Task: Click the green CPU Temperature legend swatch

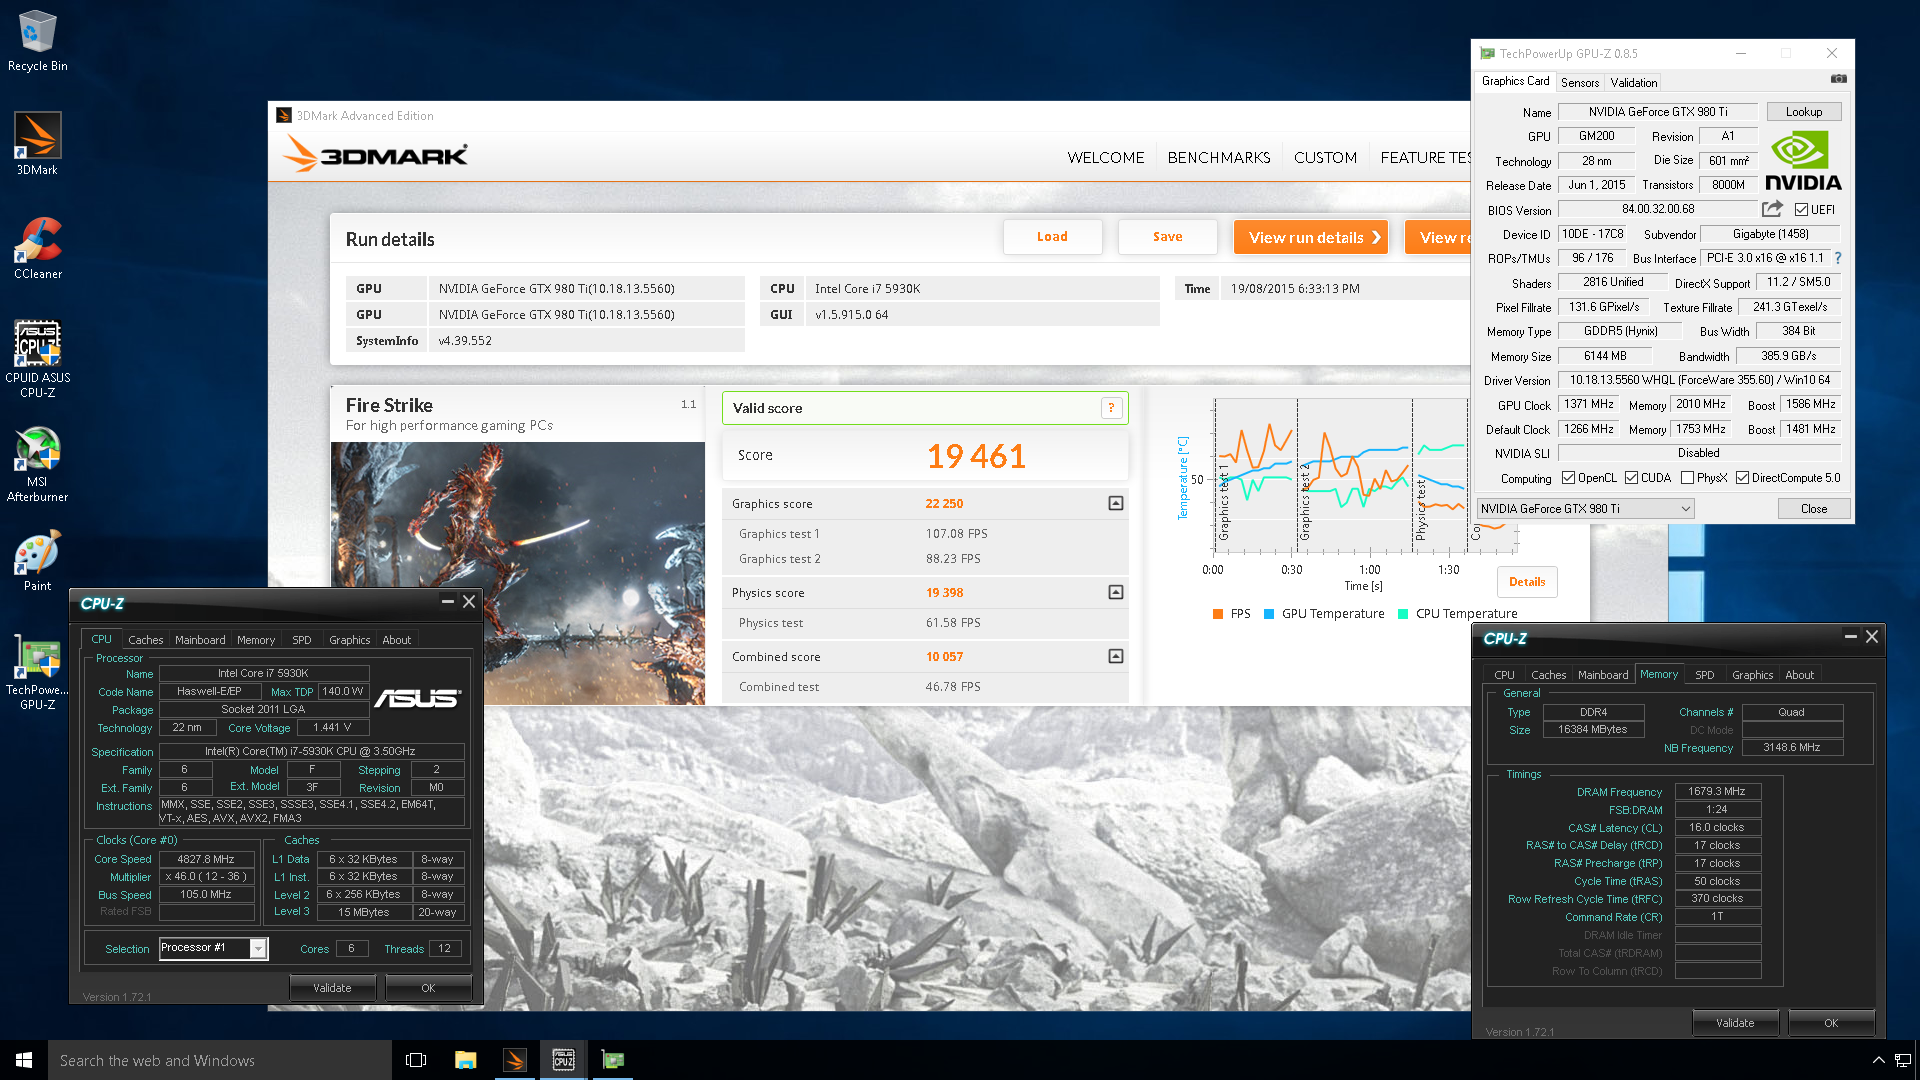Action: pos(1403,614)
